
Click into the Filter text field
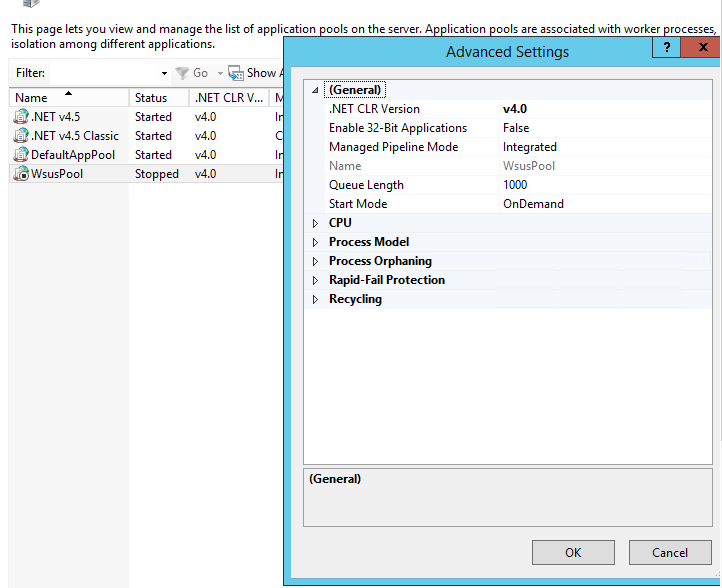[x=105, y=73]
